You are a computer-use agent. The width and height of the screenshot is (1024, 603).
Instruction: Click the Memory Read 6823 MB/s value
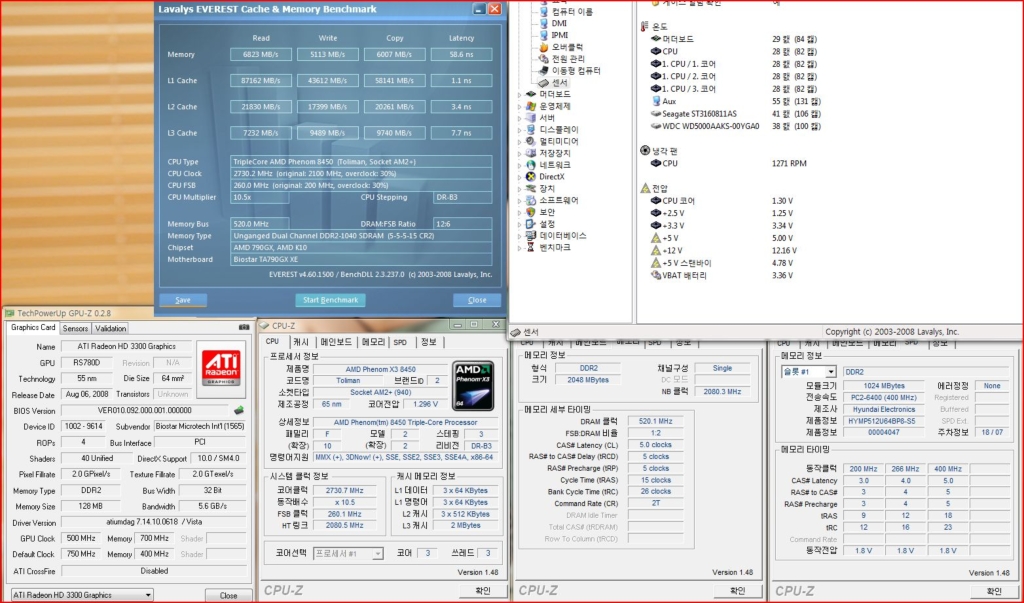pyautogui.click(x=261, y=55)
